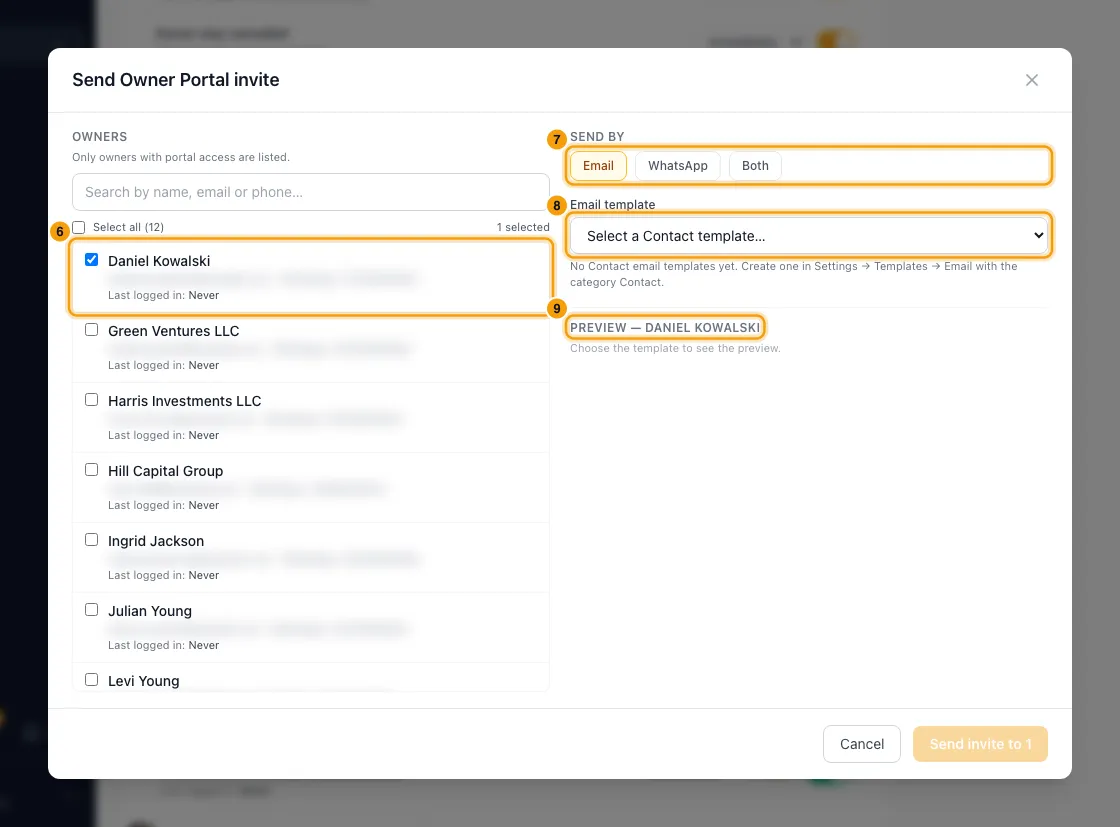The image size is (1120, 827).
Task: Tick the Levi Young checkbox
Action: click(91, 679)
